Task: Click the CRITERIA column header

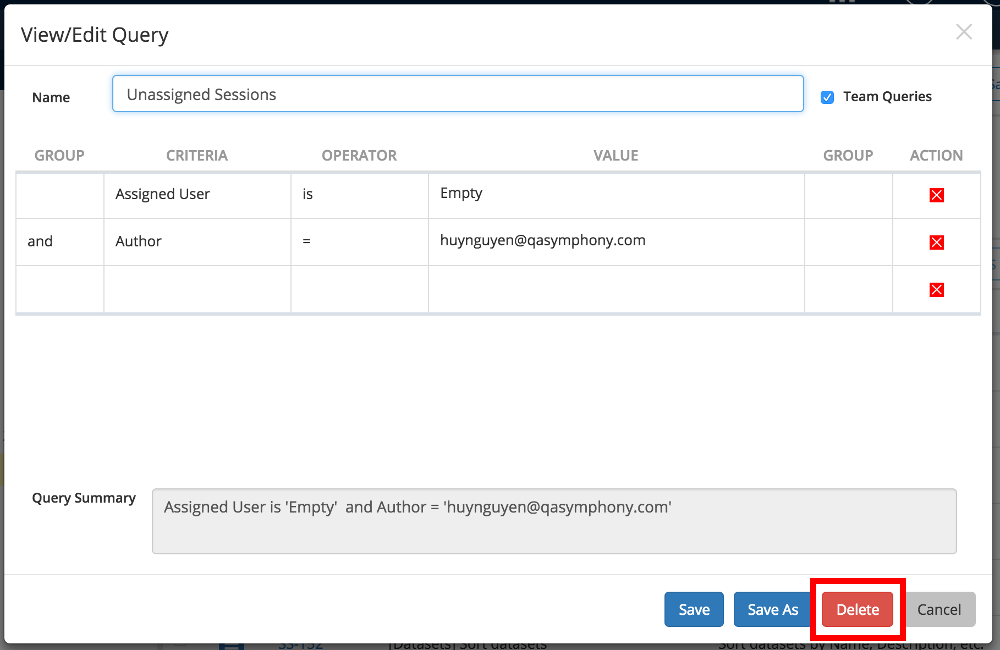Action: pos(196,156)
